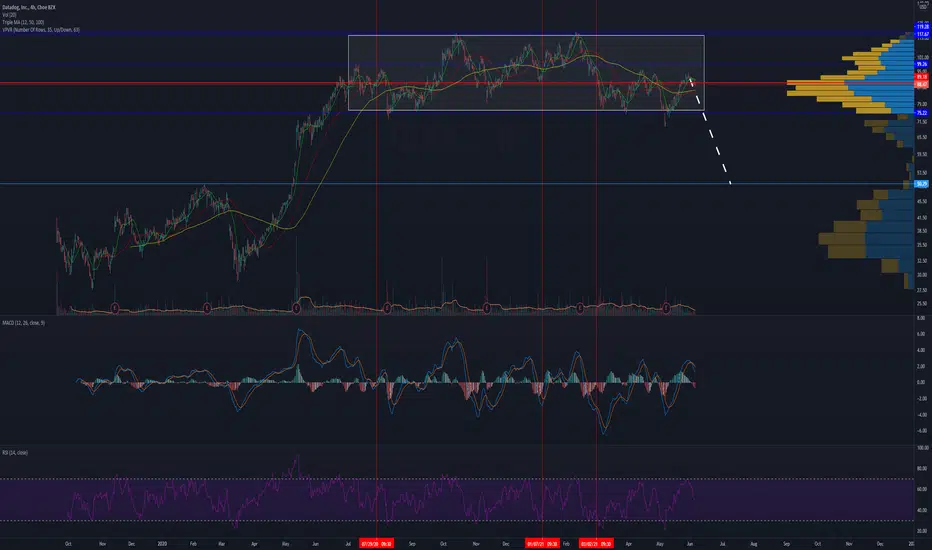Click the 01/07/21 09:30 date label
932x550 pixels.
click(x=542, y=543)
